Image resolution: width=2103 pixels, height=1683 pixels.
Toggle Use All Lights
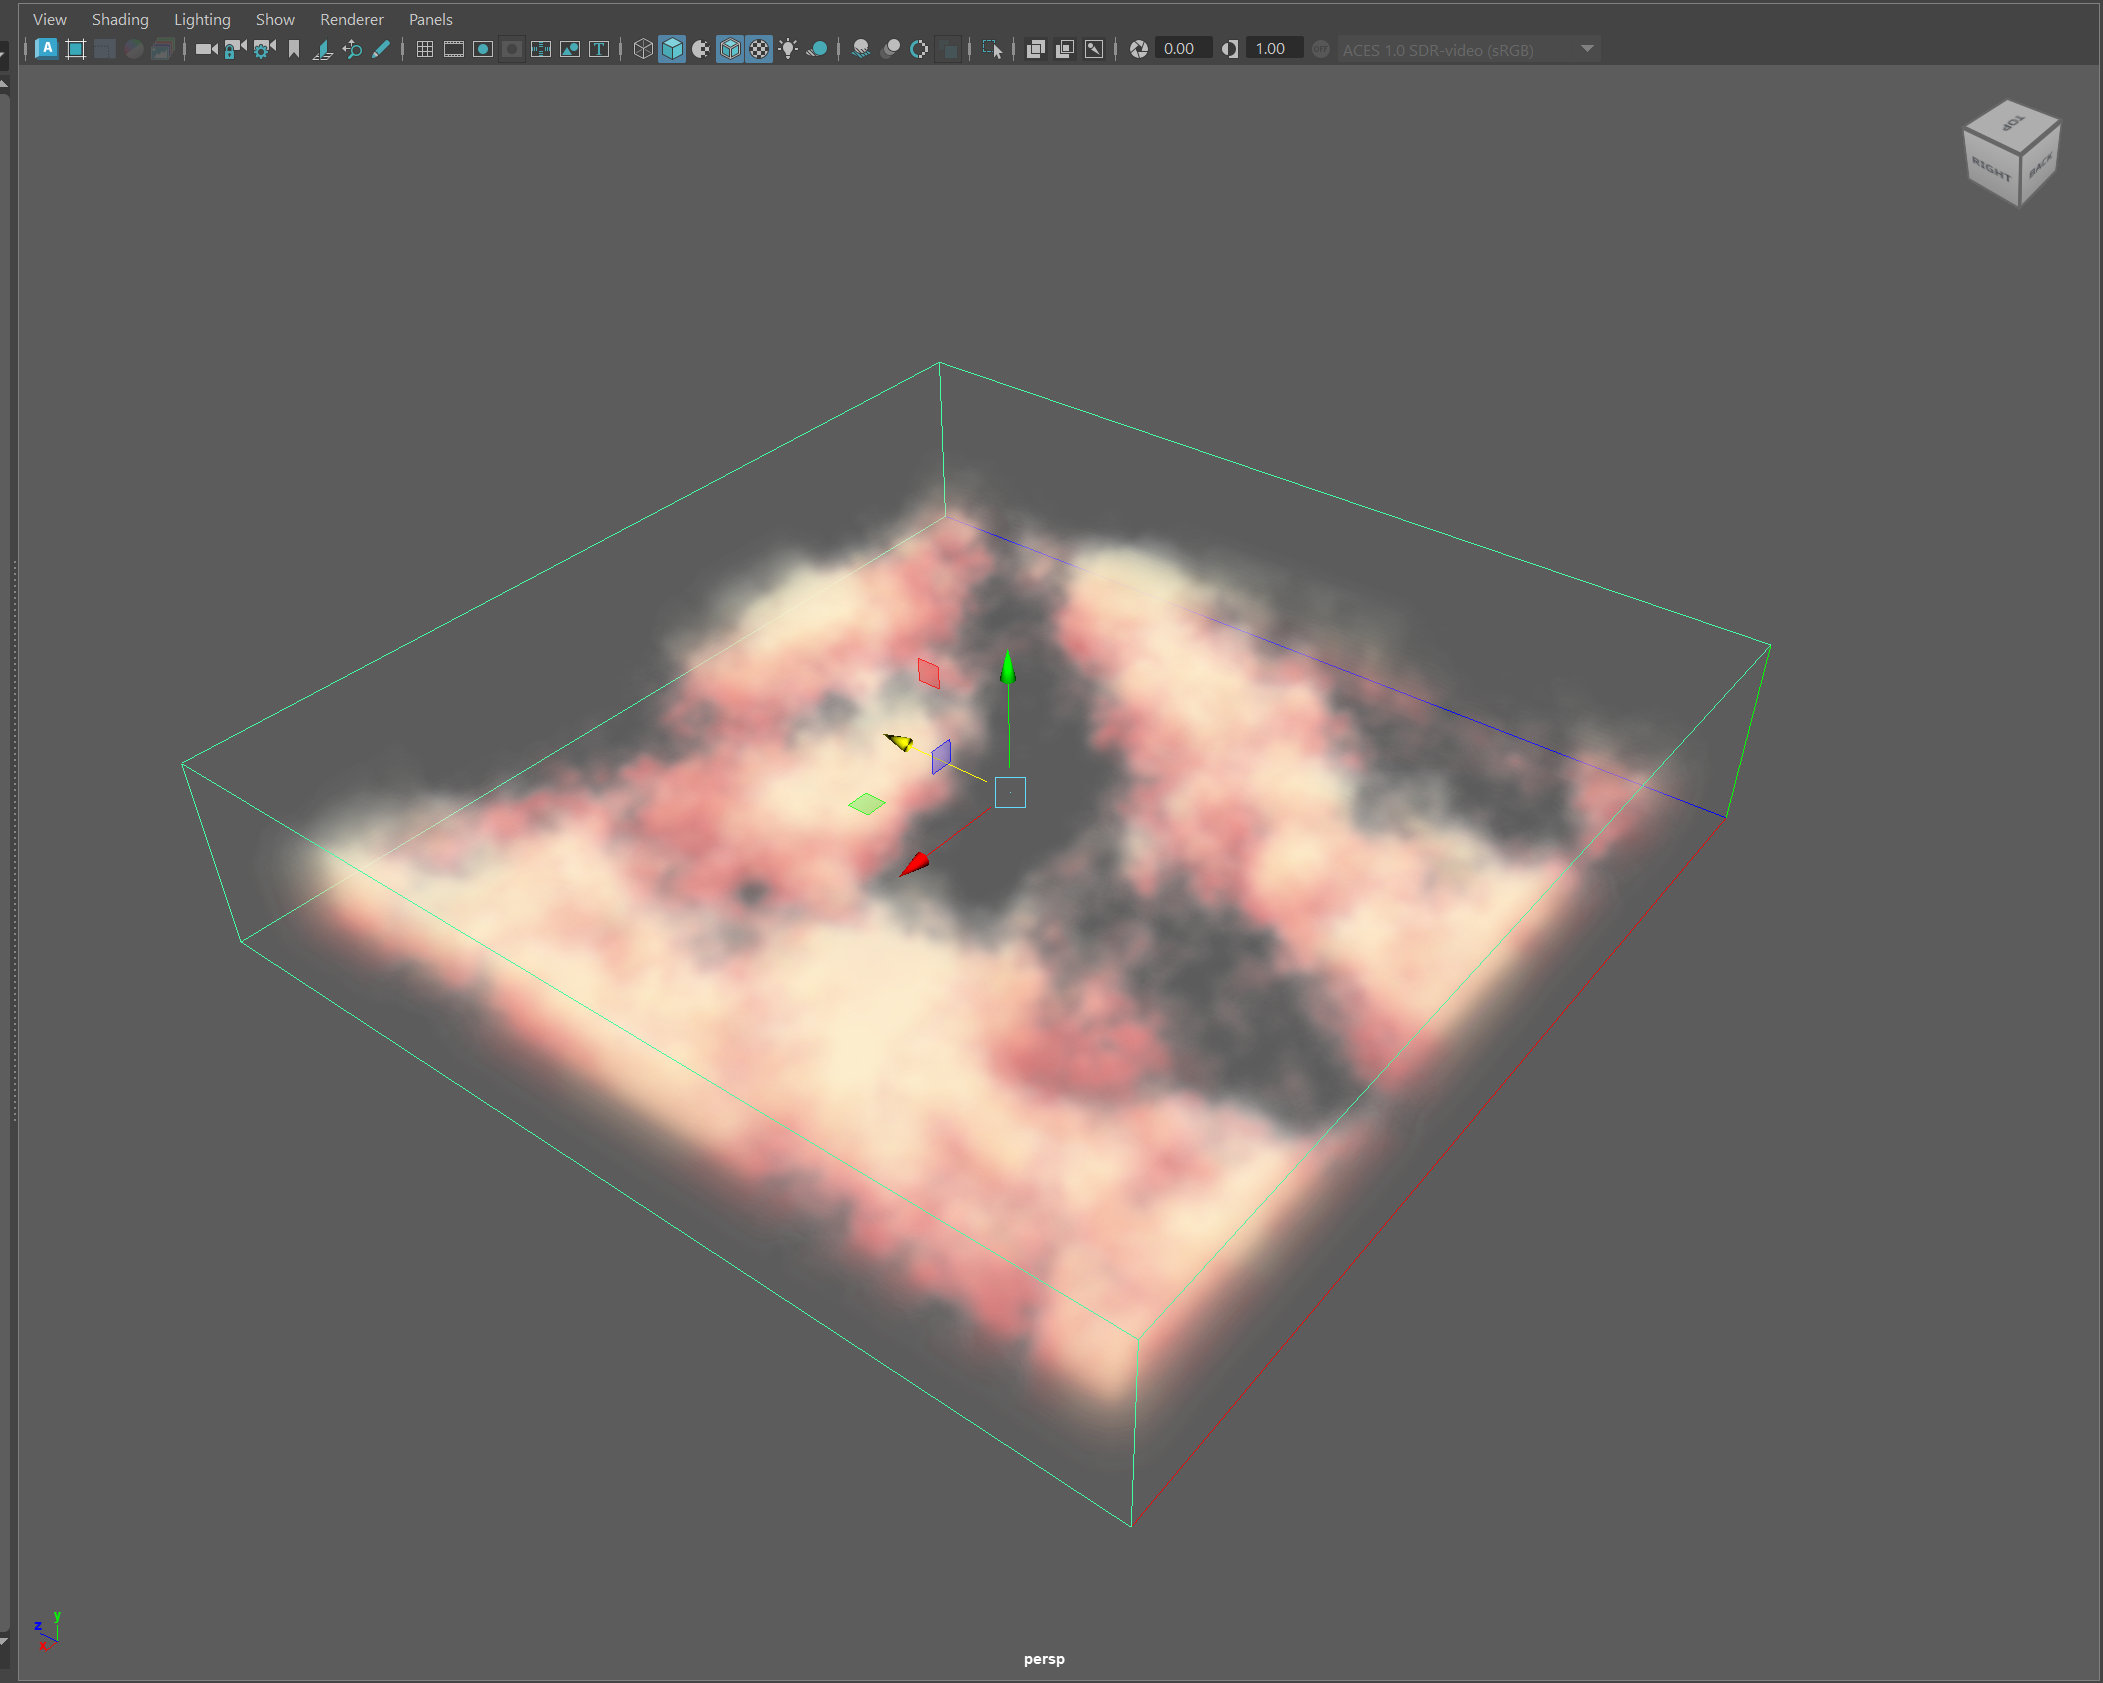[789, 49]
